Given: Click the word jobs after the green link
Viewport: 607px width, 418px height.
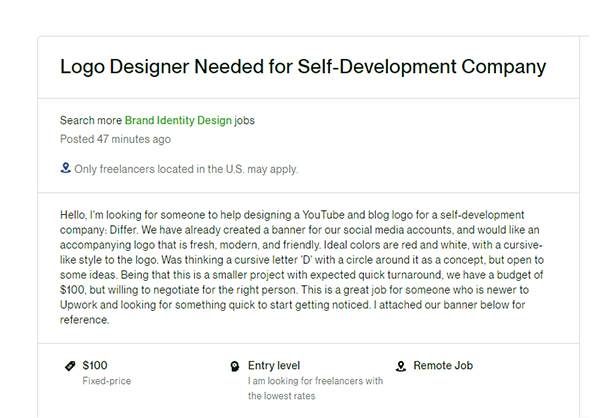Looking at the screenshot, I should 244,120.
